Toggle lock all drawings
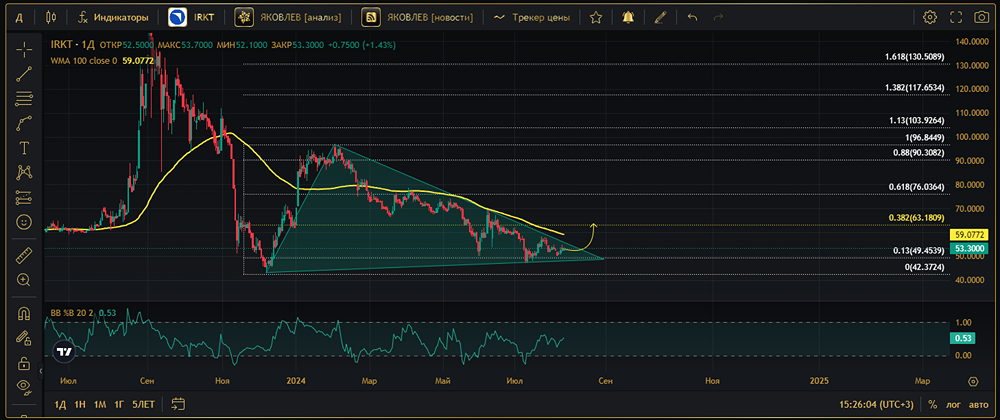 pos(23,361)
